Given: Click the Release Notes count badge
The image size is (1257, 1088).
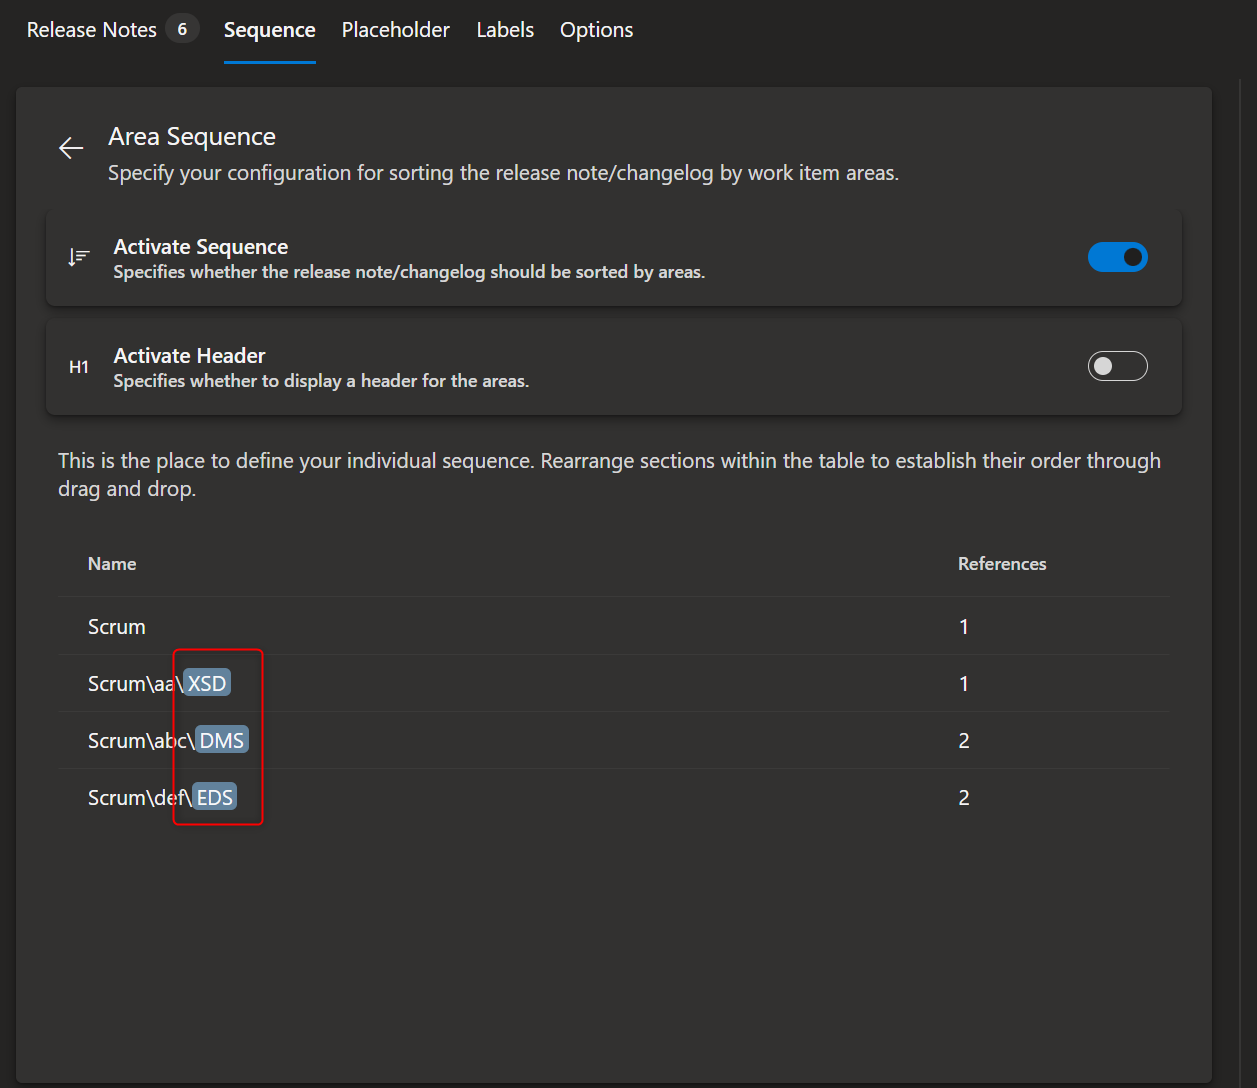Looking at the screenshot, I should pos(182,30).
